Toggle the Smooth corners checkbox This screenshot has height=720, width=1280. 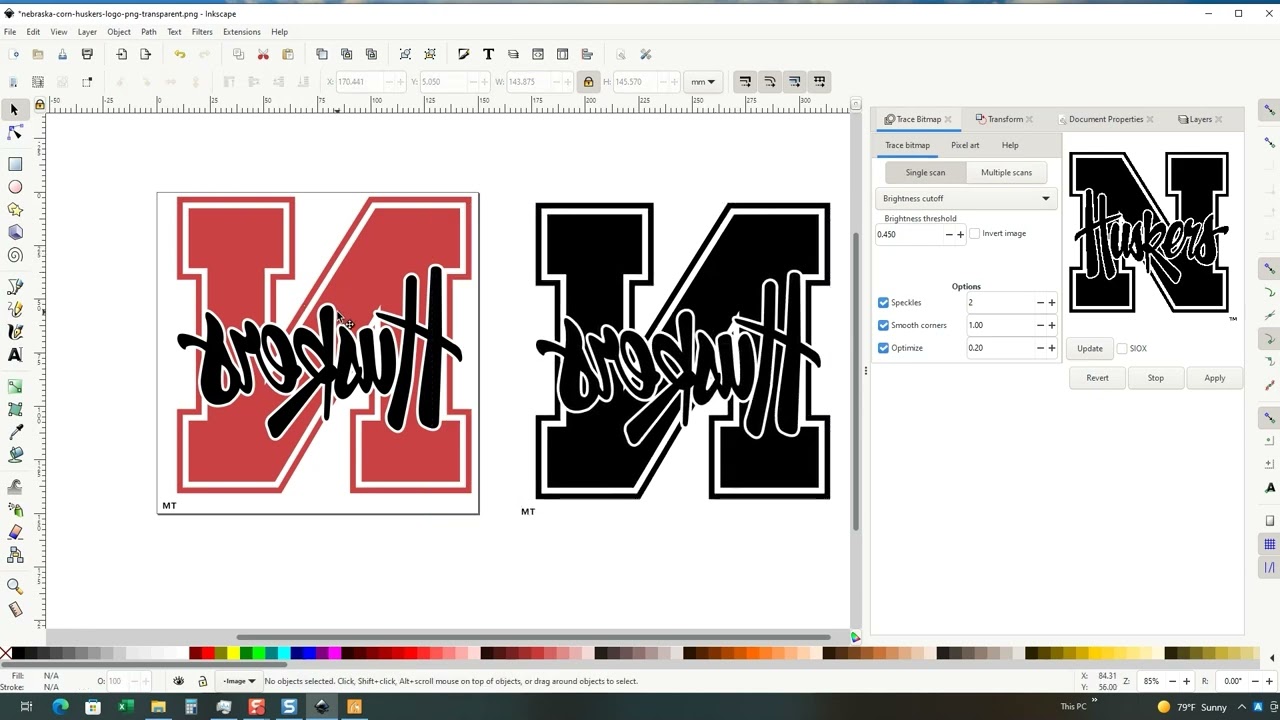click(x=883, y=325)
